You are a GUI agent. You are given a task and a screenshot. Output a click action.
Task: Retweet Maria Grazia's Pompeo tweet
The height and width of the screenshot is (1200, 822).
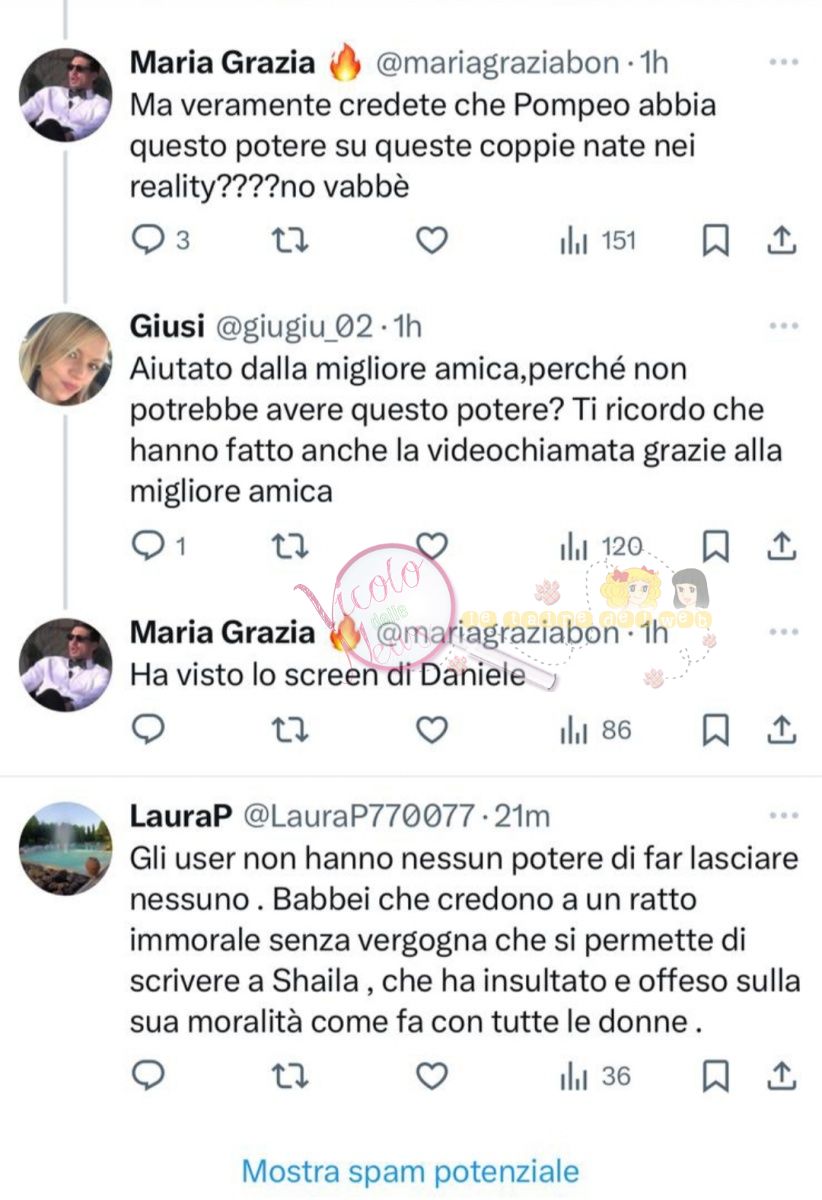[291, 241]
